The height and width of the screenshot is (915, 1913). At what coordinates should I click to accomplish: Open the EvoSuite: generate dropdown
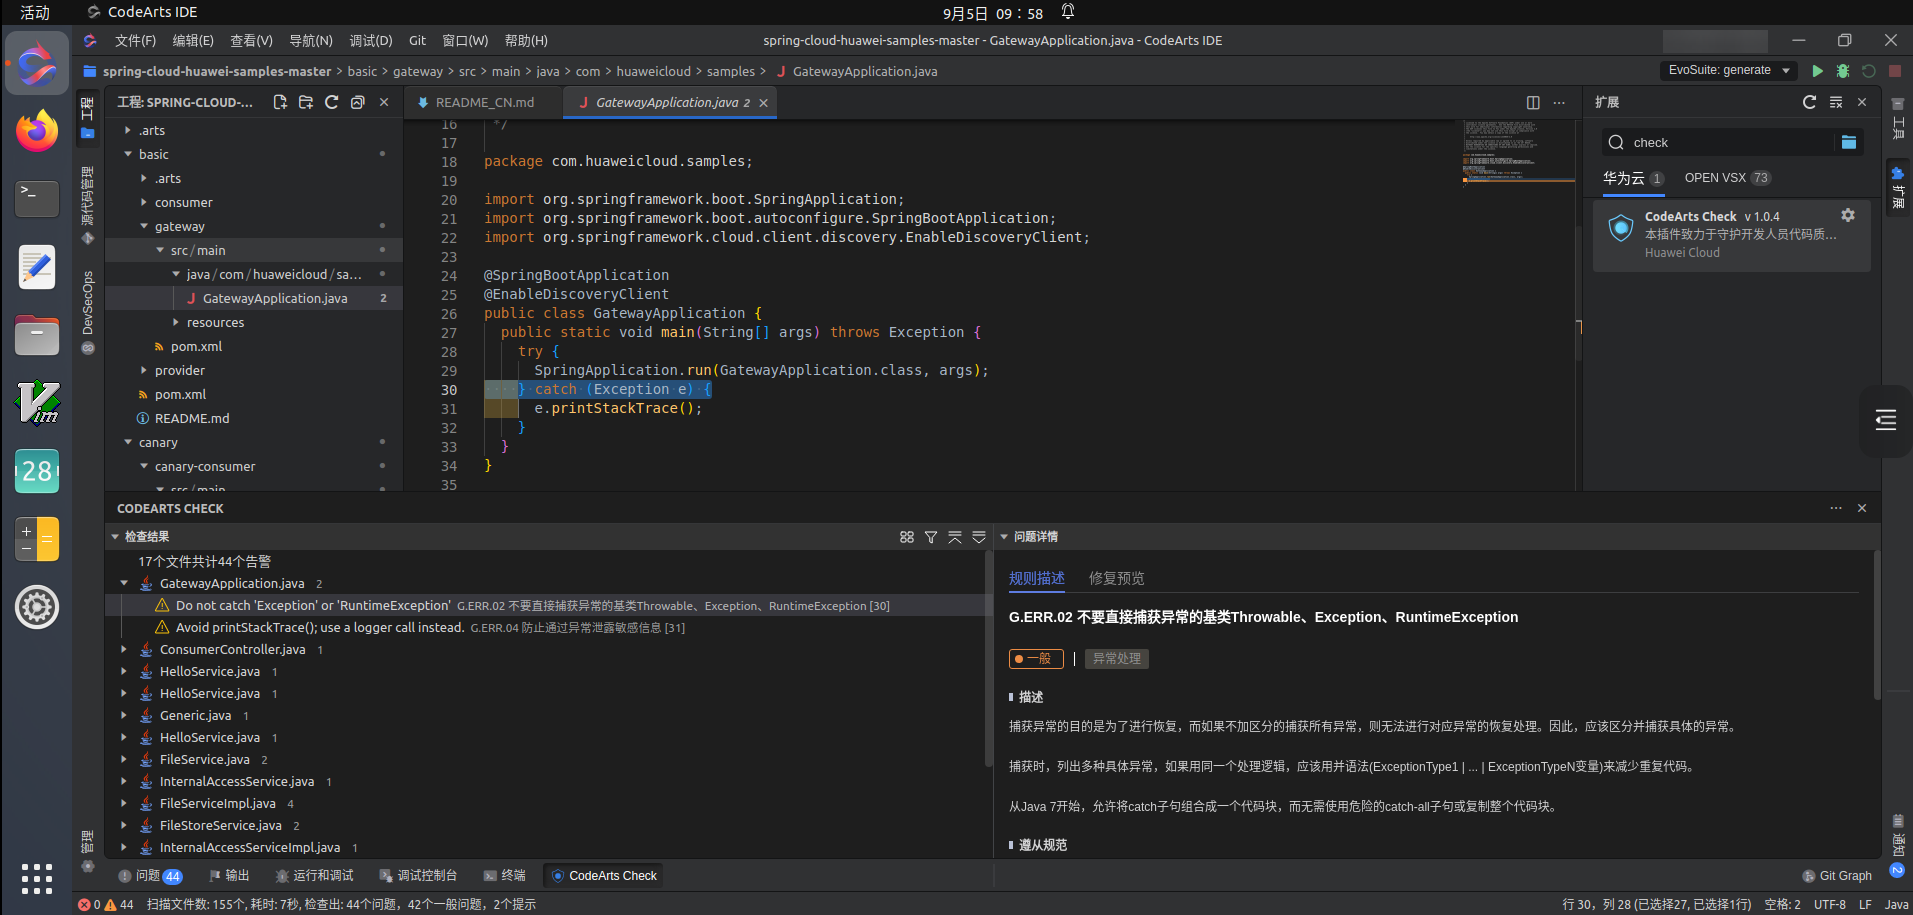coord(1729,70)
